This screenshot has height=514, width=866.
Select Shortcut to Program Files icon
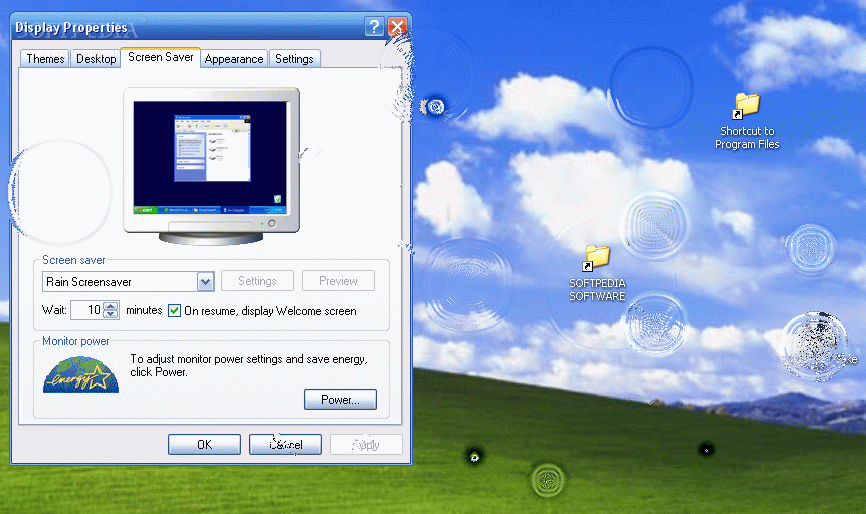tap(747, 122)
